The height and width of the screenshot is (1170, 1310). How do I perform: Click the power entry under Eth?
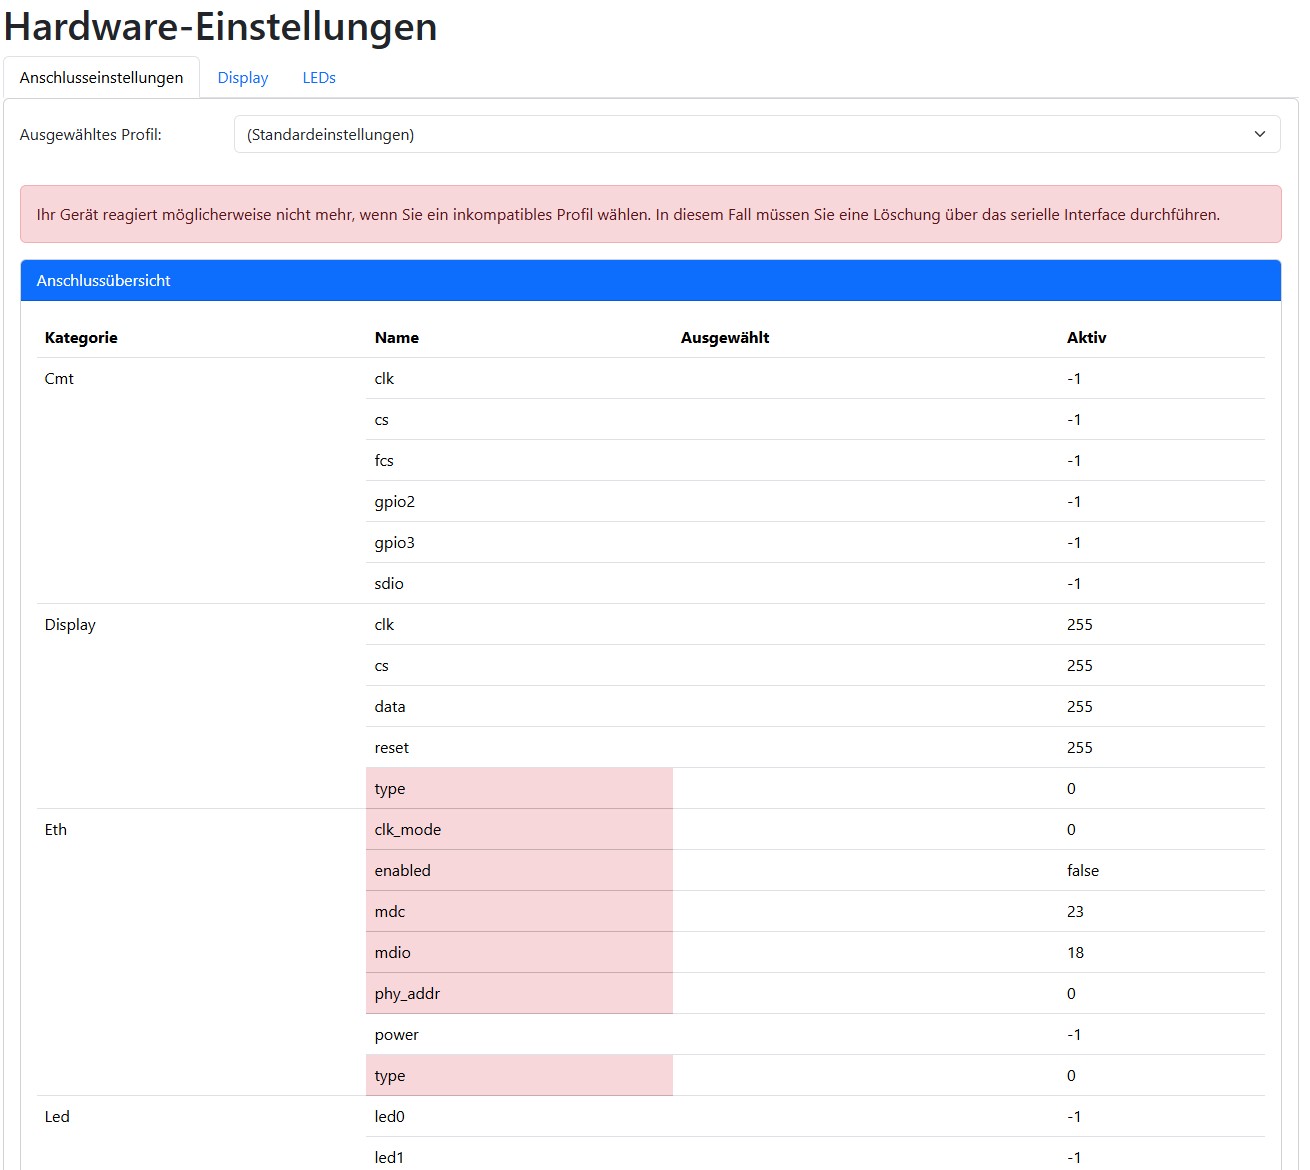point(397,1035)
